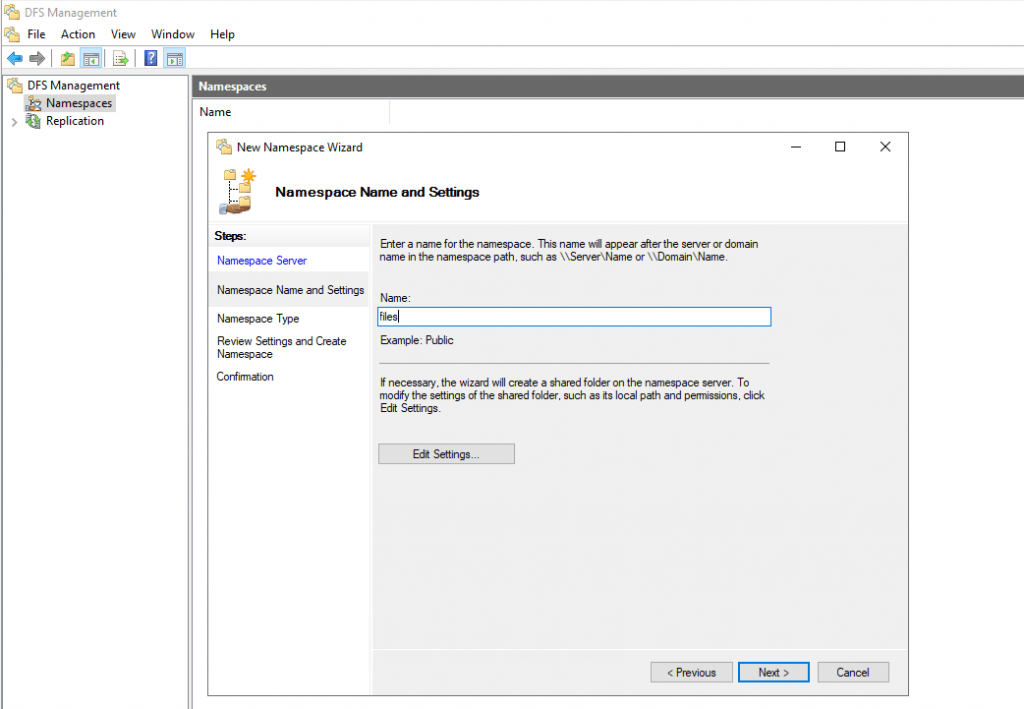Image resolution: width=1024 pixels, height=709 pixels.
Task: Click the Replication node icon in tree
Action: coord(33,121)
